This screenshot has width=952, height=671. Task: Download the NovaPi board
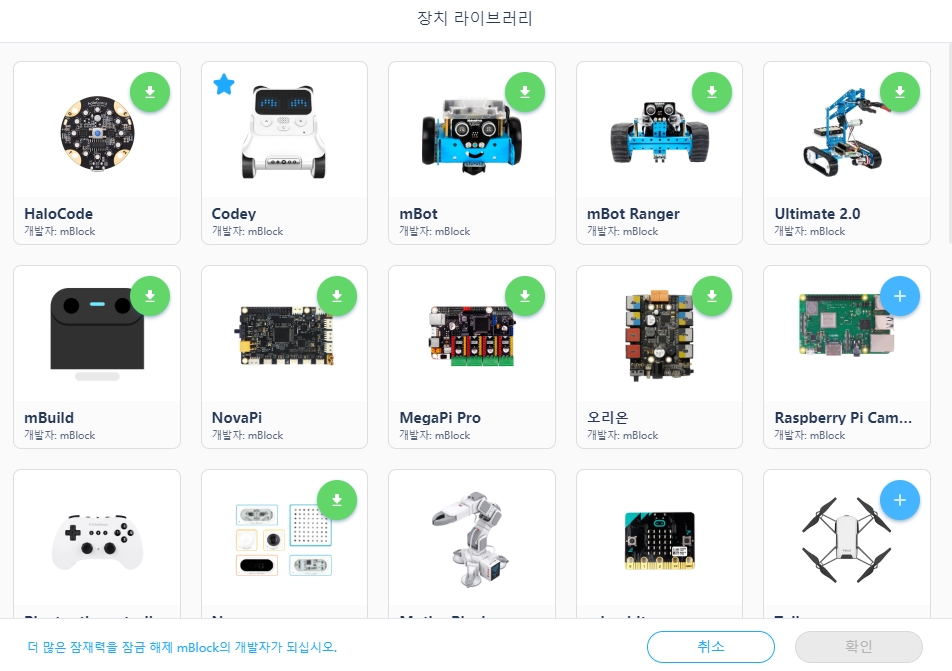pyautogui.click(x=337, y=296)
